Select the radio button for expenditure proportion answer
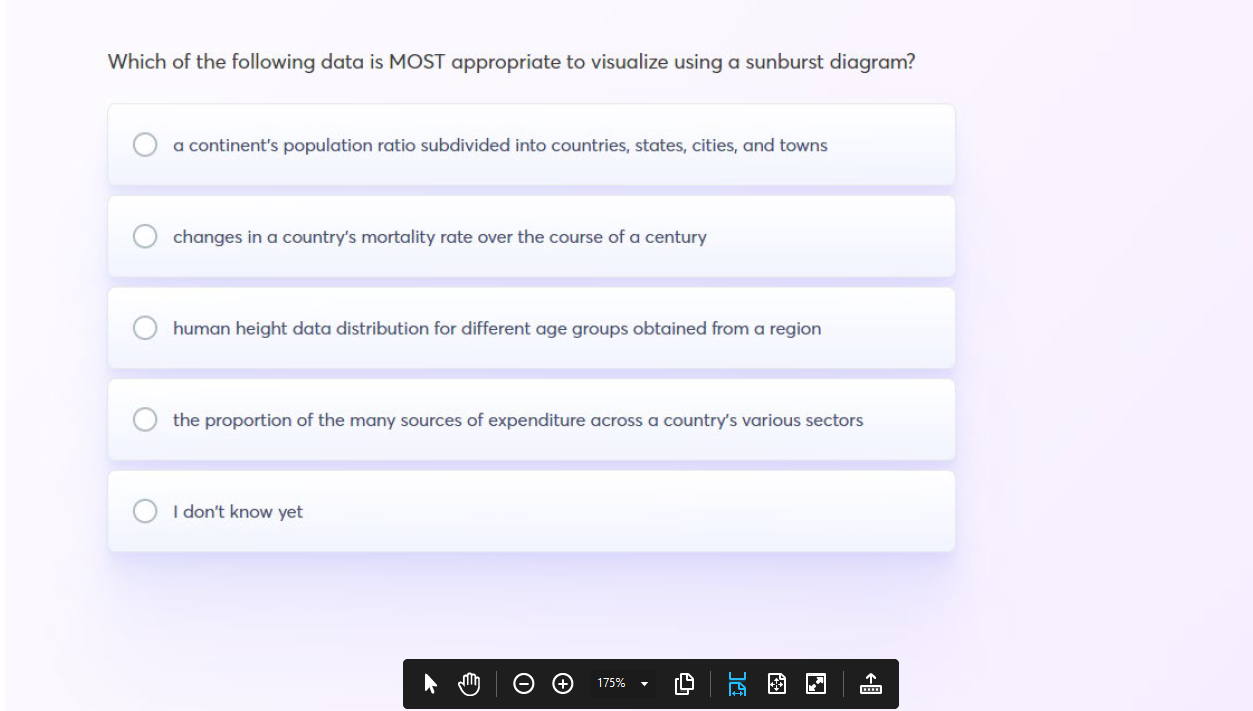Screen dimensions: 1253x711 pos(145,419)
